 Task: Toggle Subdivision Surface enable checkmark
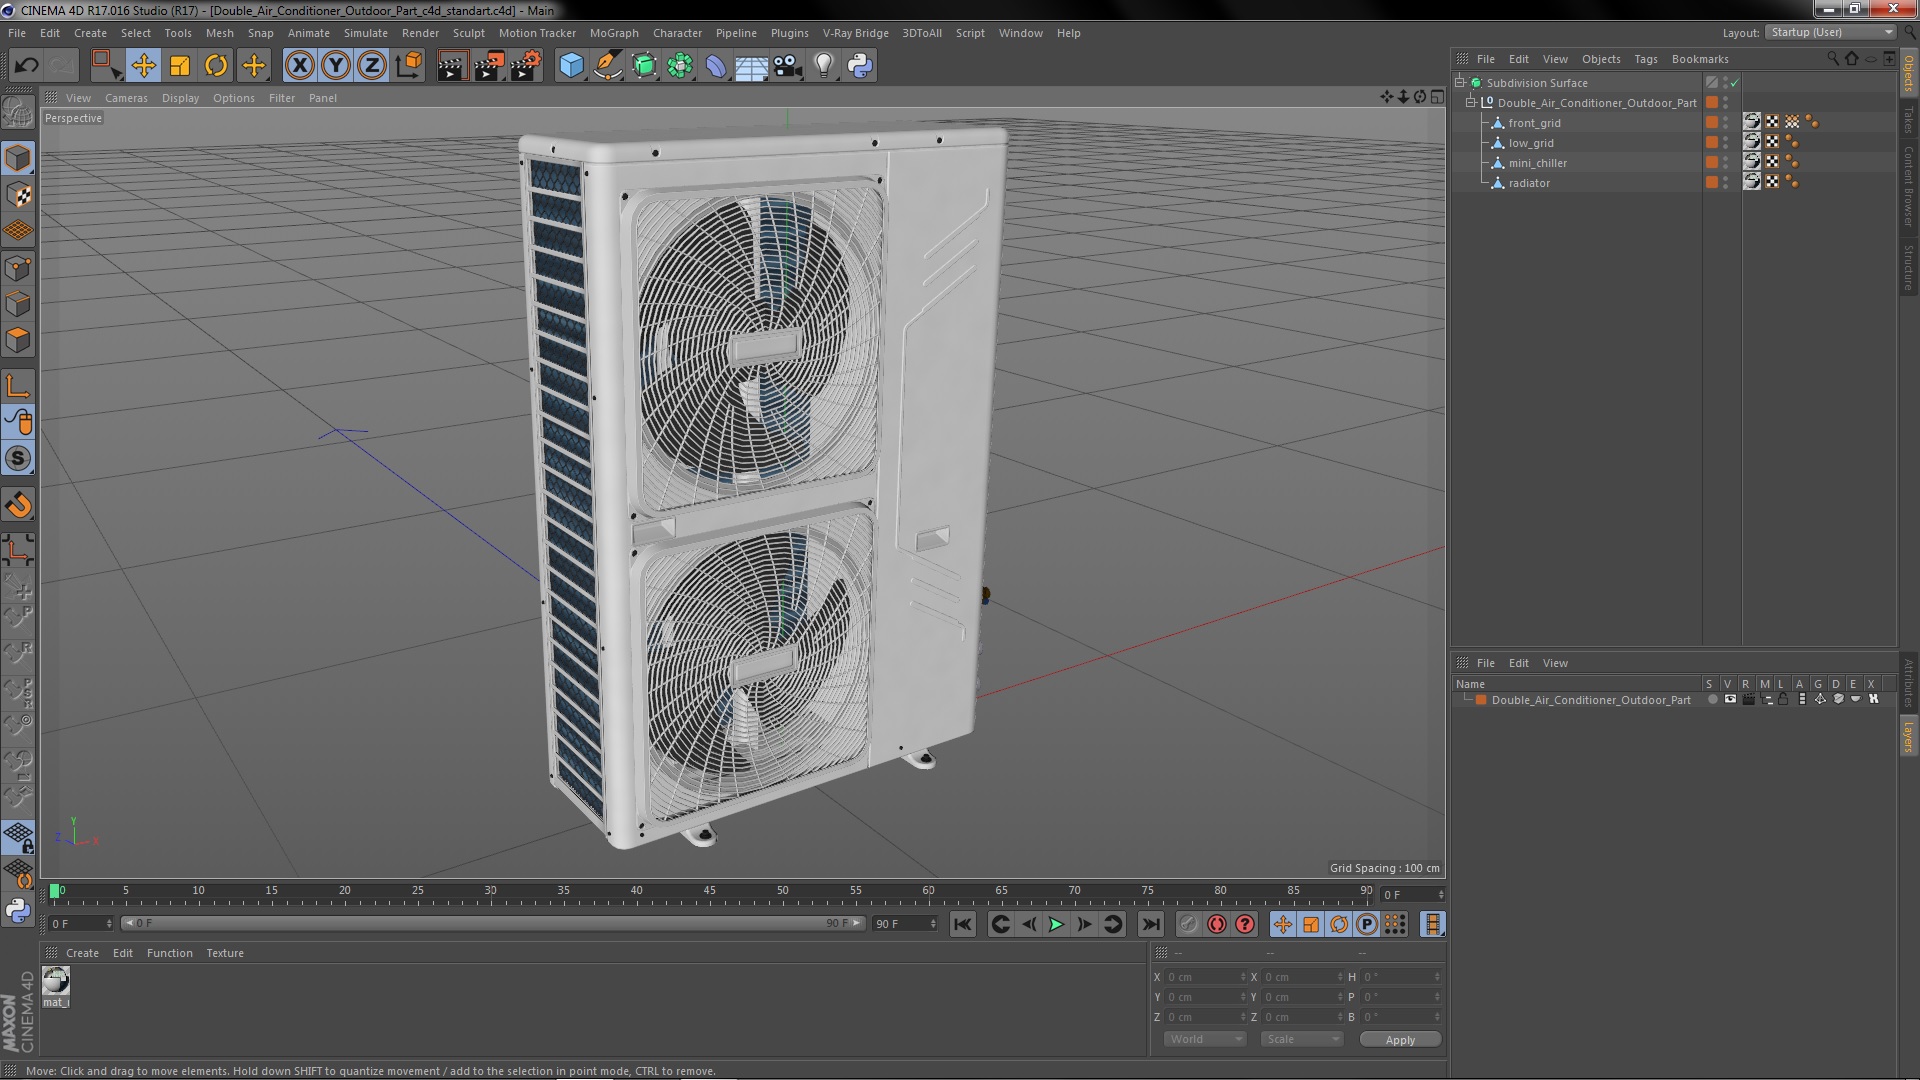click(1735, 83)
